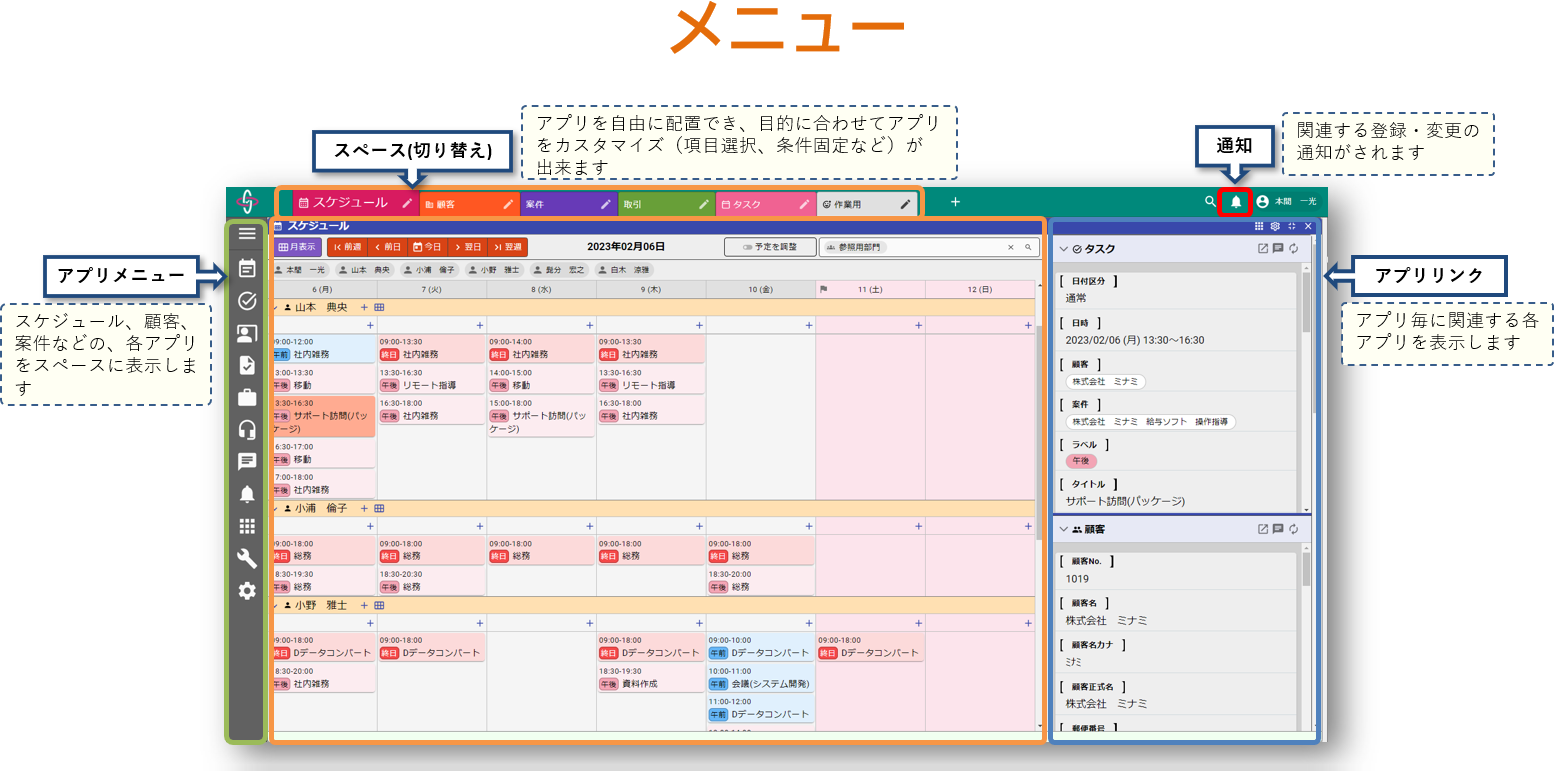Open タスク panel in new window
The width and height of the screenshot is (1561, 771).
(1263, 249)
